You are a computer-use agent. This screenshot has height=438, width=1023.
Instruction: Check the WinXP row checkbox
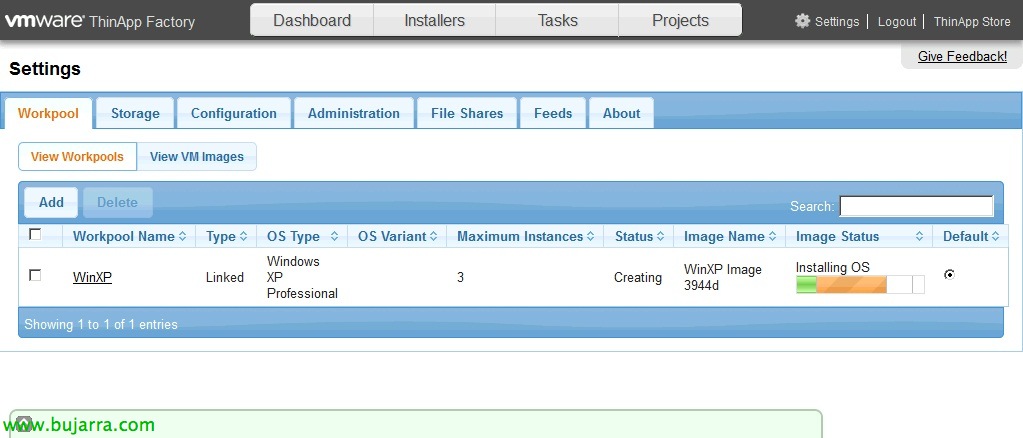click(x=35, y=275)
